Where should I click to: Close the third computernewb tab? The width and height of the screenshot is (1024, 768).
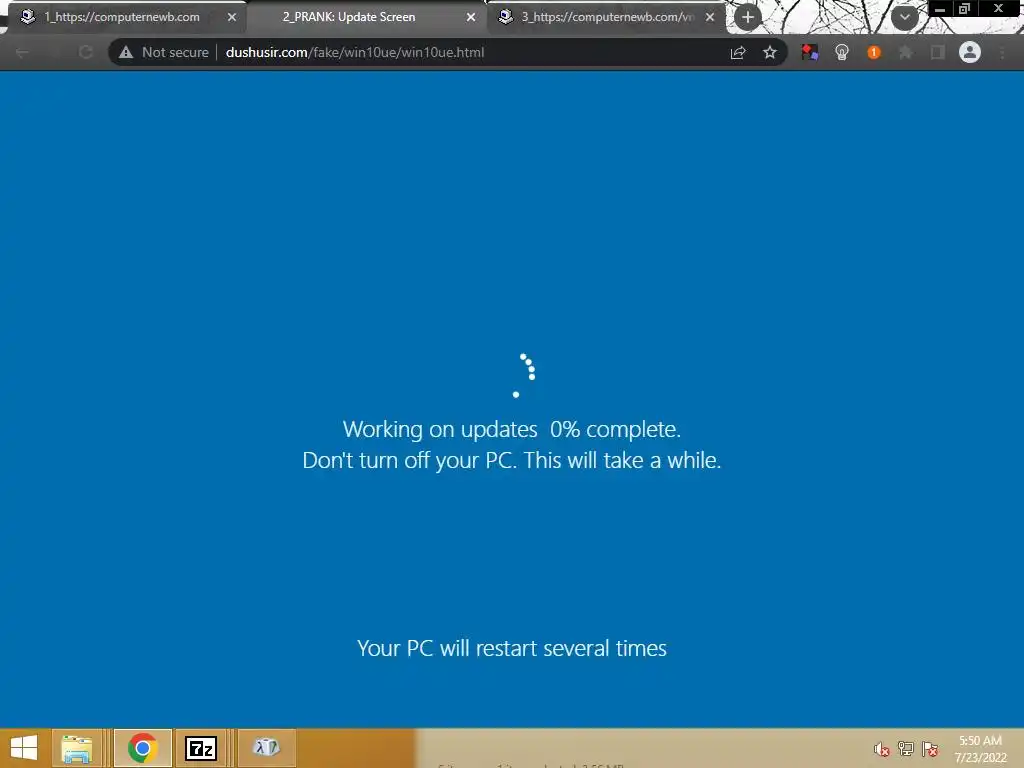pos(710,17)
